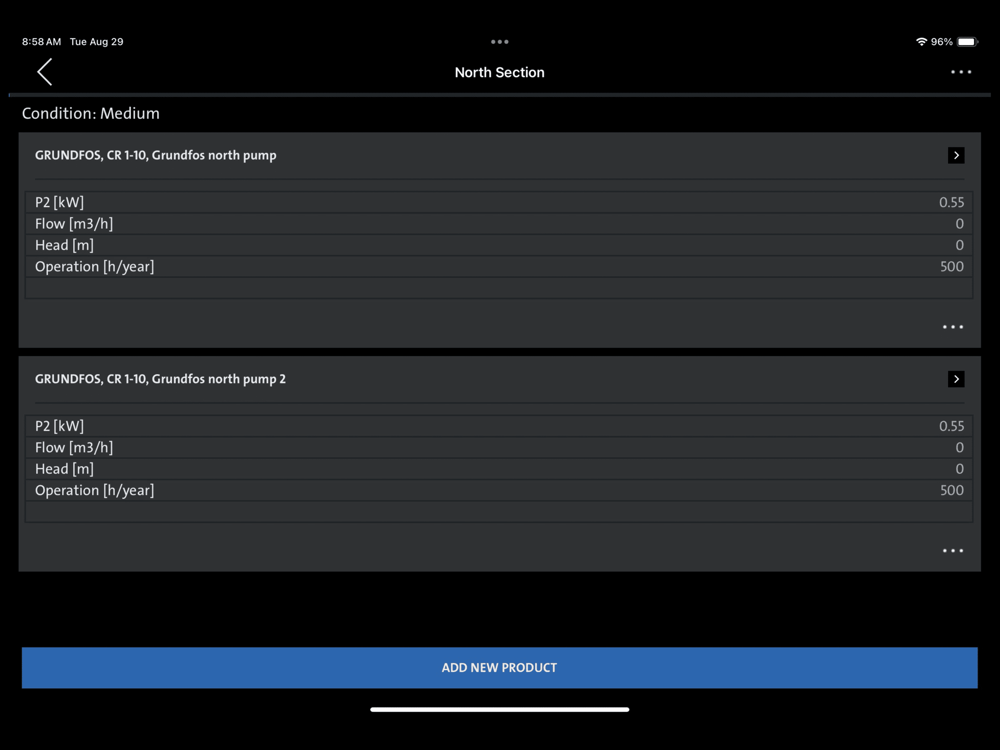The height and width of the screenshot is (750, 1000).
Task: Tap the multitasking dots in status bar
Action: (x=499, y=41)
